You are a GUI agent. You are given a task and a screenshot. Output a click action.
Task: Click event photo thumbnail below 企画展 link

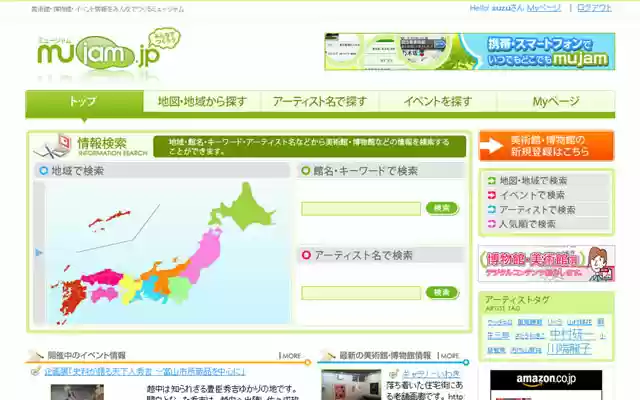(77, 392)
